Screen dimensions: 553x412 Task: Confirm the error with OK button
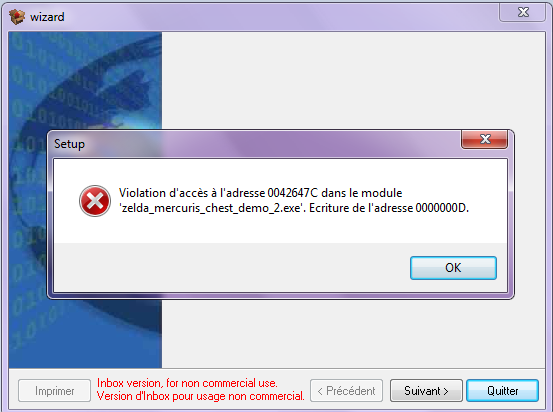point(453,268)
